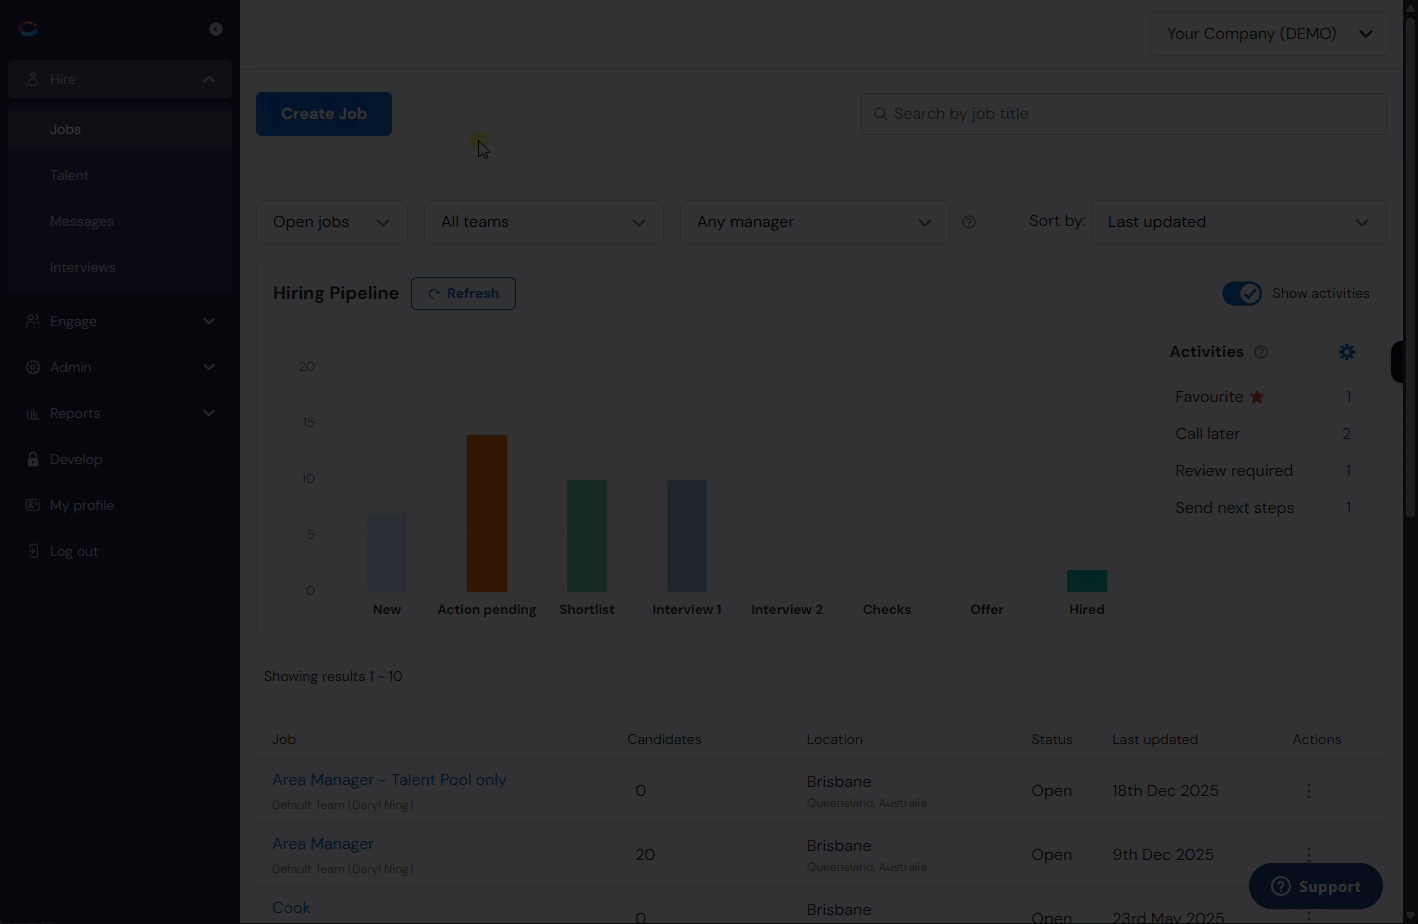This screenshot has height=924, width=1418.
Task: Go to Jobs in the sidebar
Action: [120, 129]
